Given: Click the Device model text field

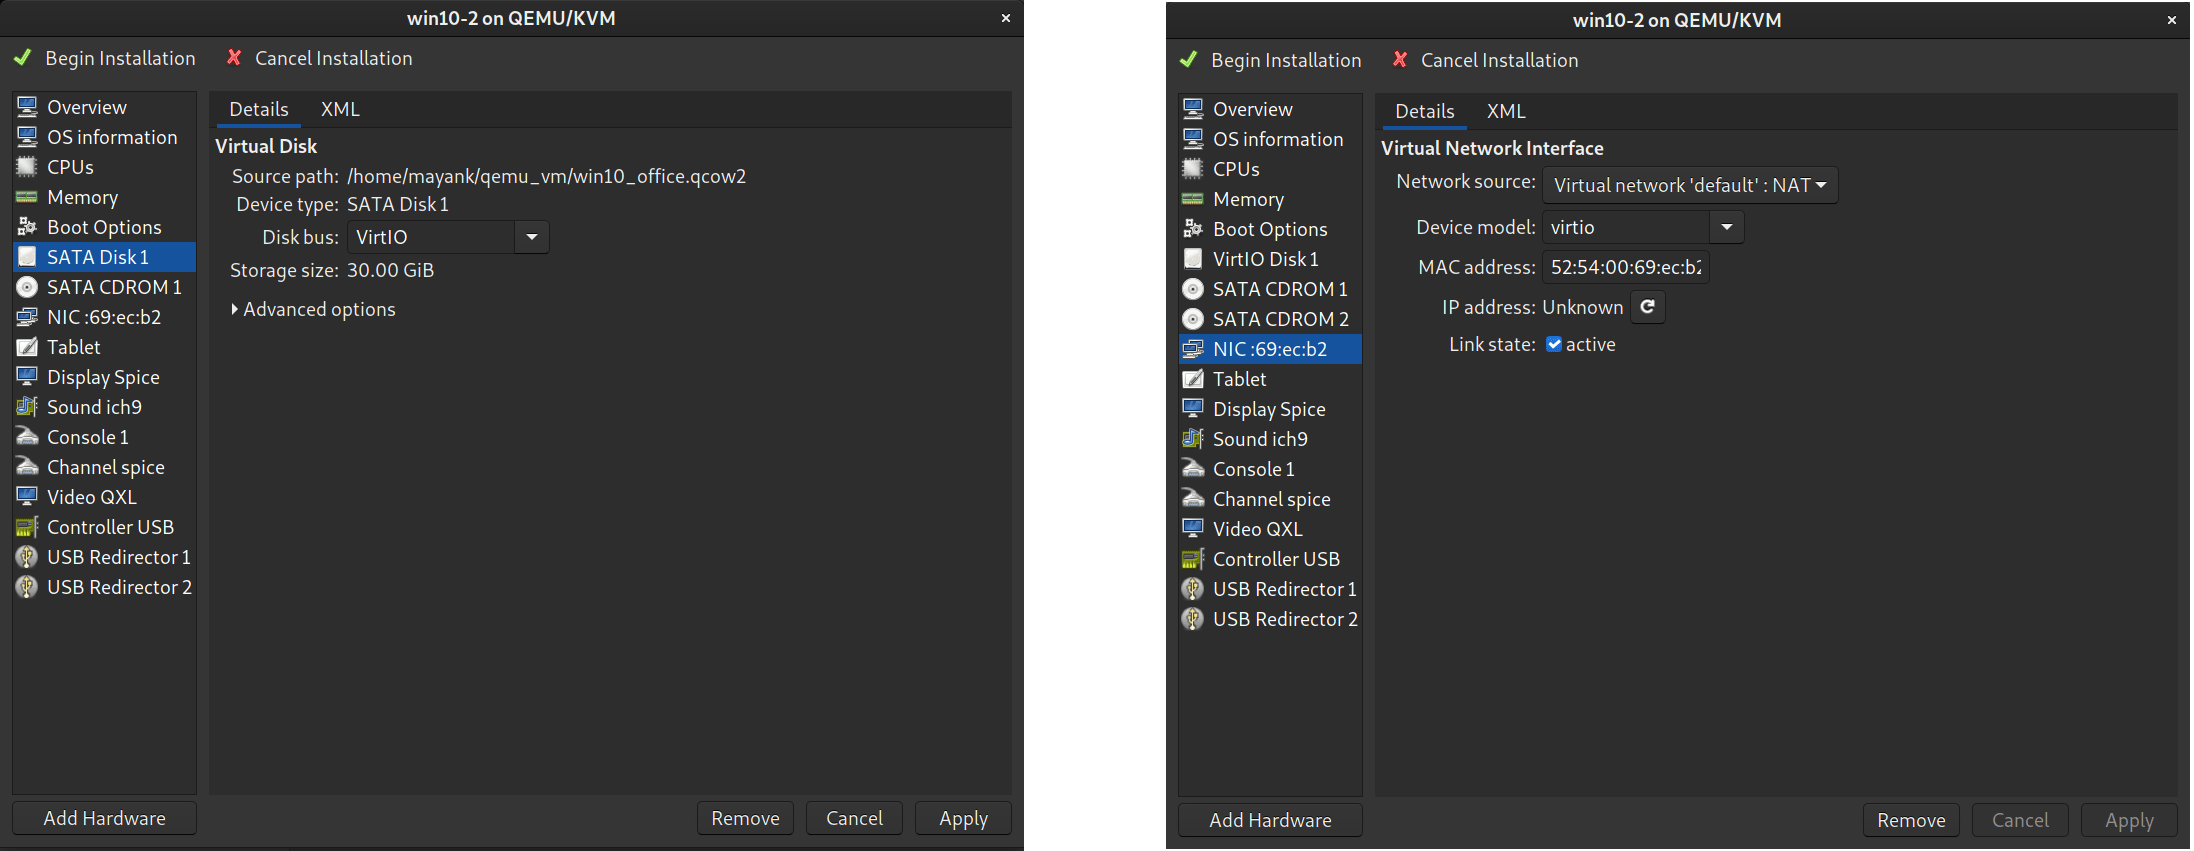Looking at the screenshot, I should [x=1626, y=227].
